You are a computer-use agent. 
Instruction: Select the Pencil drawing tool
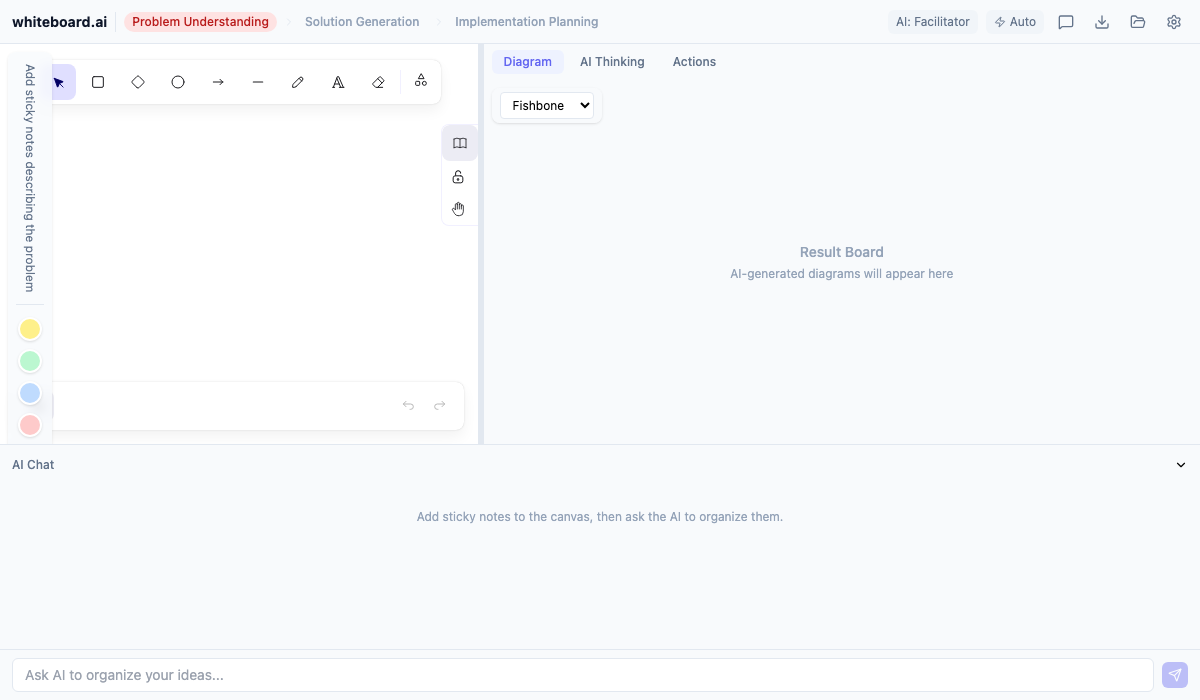pyautogui.click(x=298, y=81)
